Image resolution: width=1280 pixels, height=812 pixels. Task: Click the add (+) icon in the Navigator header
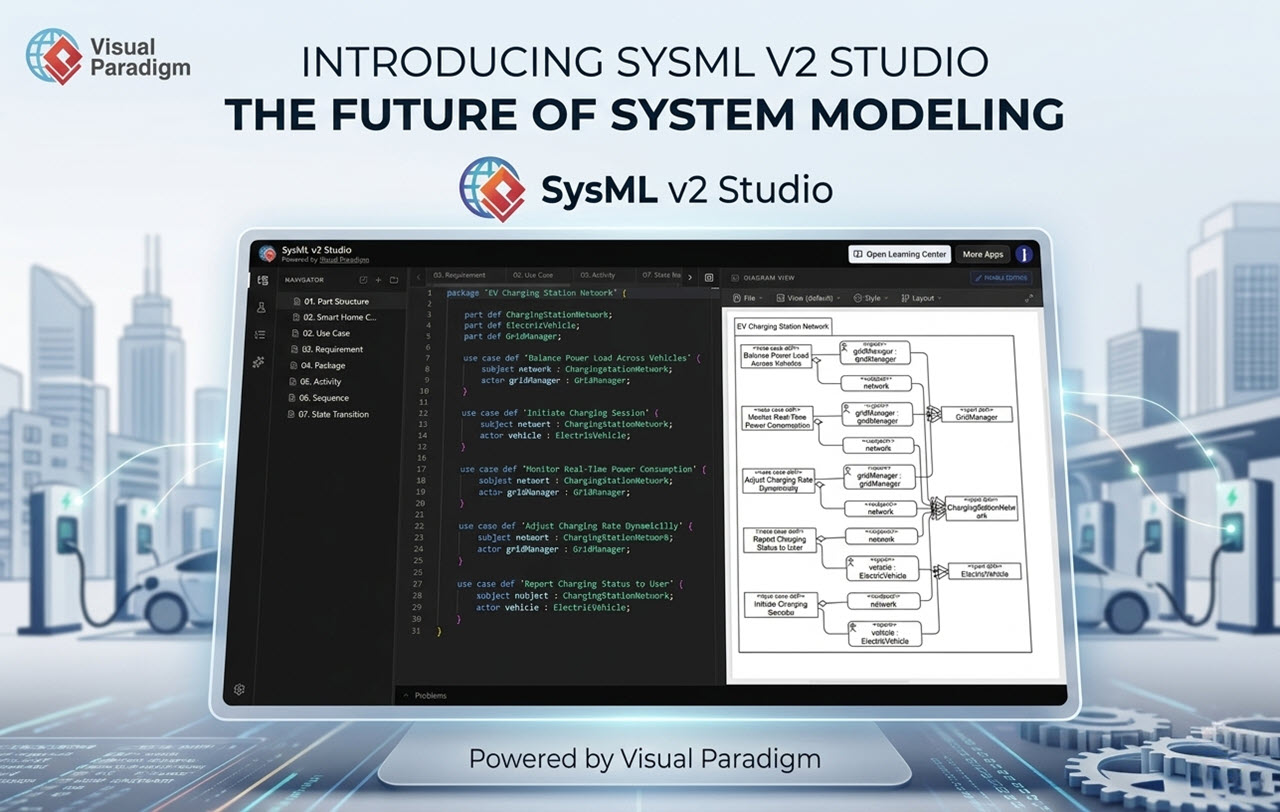379,280
